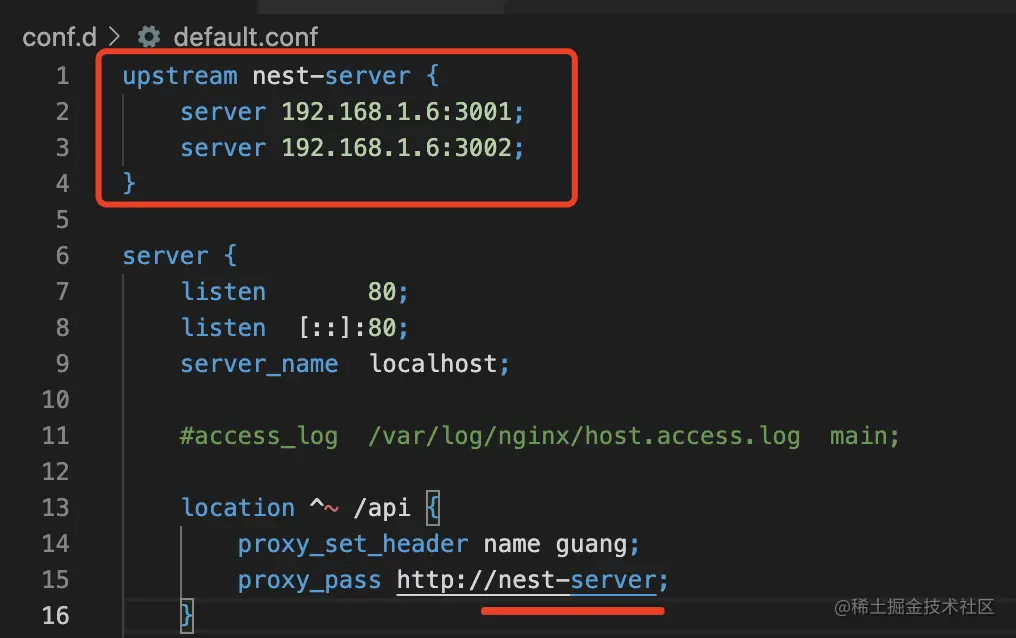This screenshot has width=1016, height=638.
Task: Click the closing brace on line 16
Action: click(x=187, y=615)
